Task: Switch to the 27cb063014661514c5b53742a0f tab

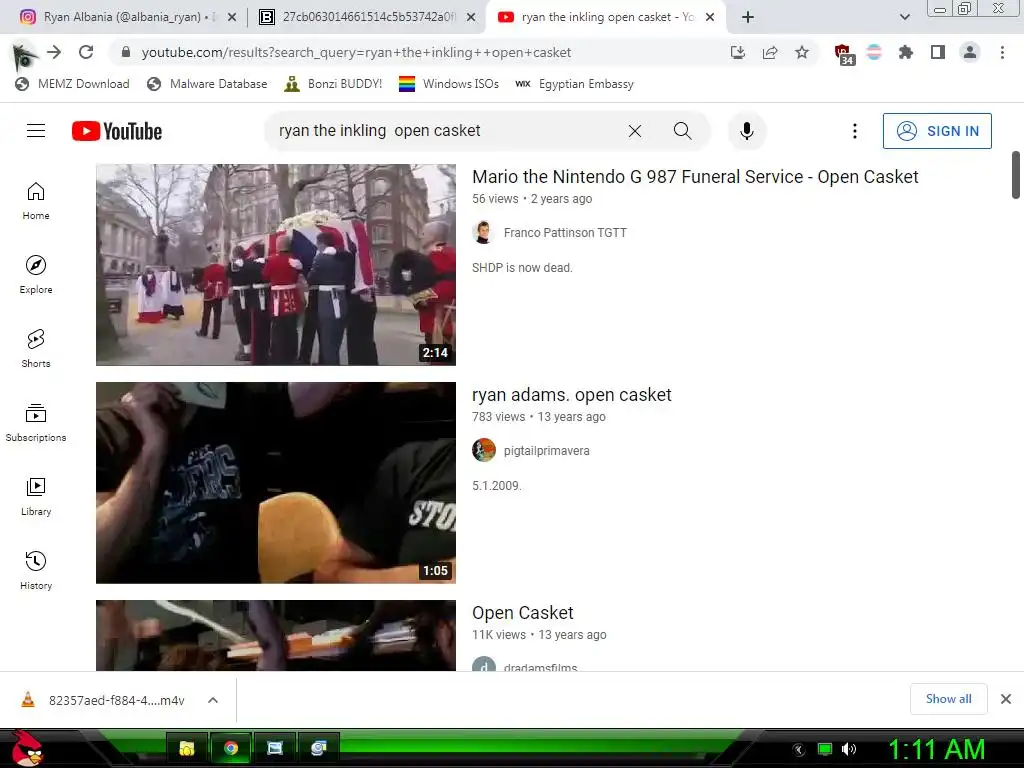Action: click(x=367, y=17)
